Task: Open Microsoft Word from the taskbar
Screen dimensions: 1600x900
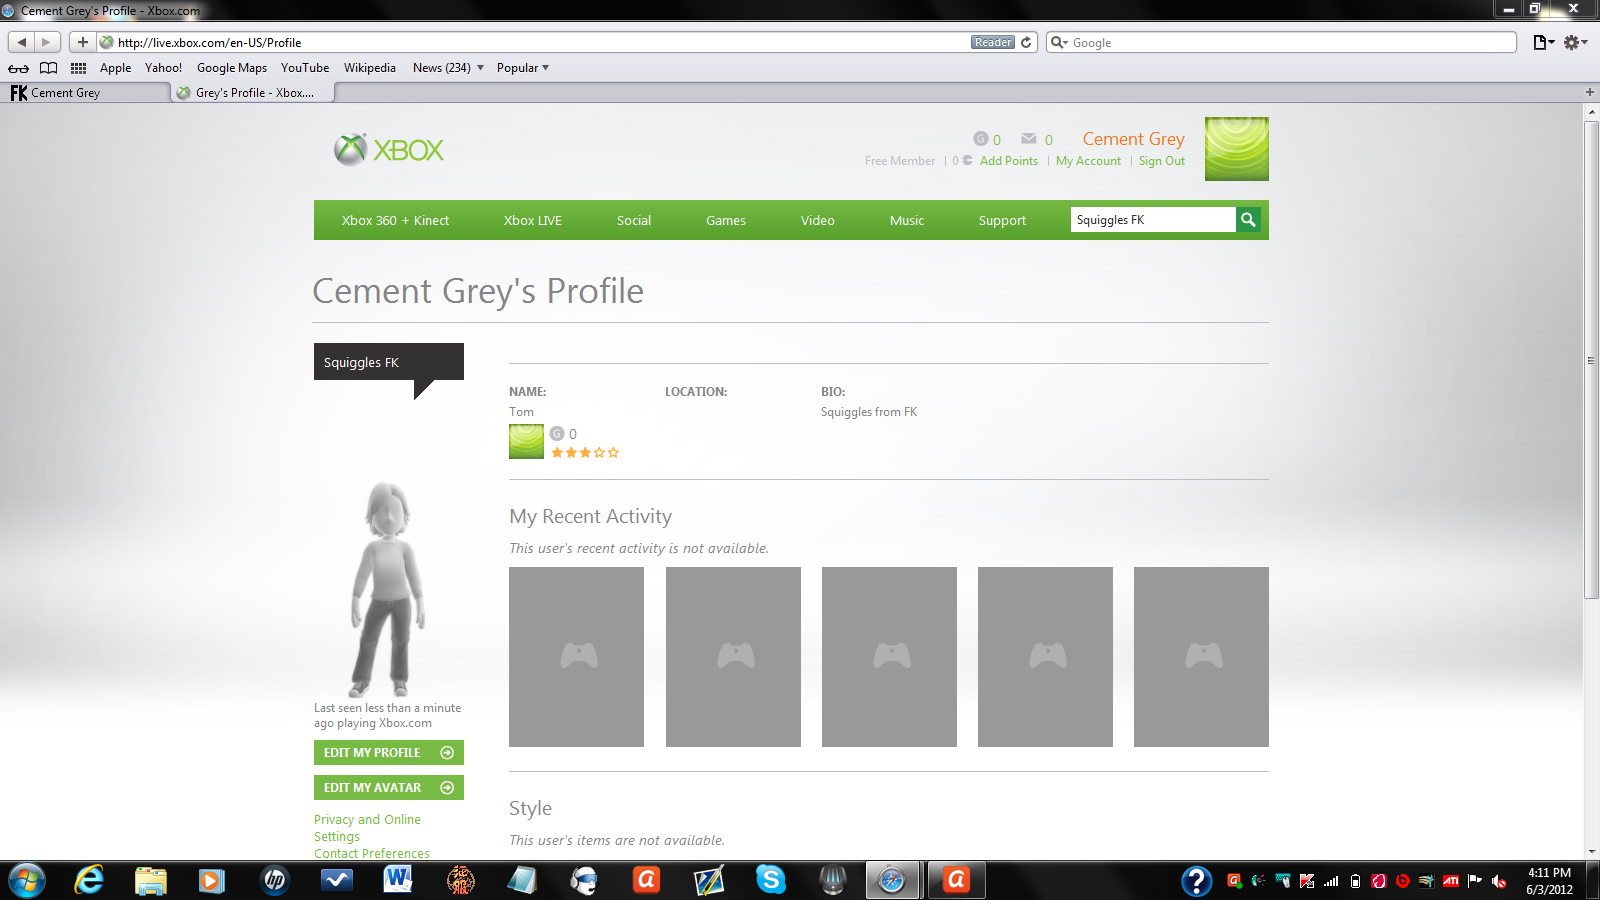Action: point(398,880)
